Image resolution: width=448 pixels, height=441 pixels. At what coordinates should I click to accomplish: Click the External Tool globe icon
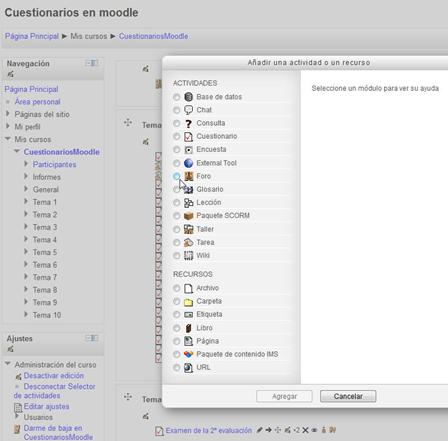[x=188, y=163]
